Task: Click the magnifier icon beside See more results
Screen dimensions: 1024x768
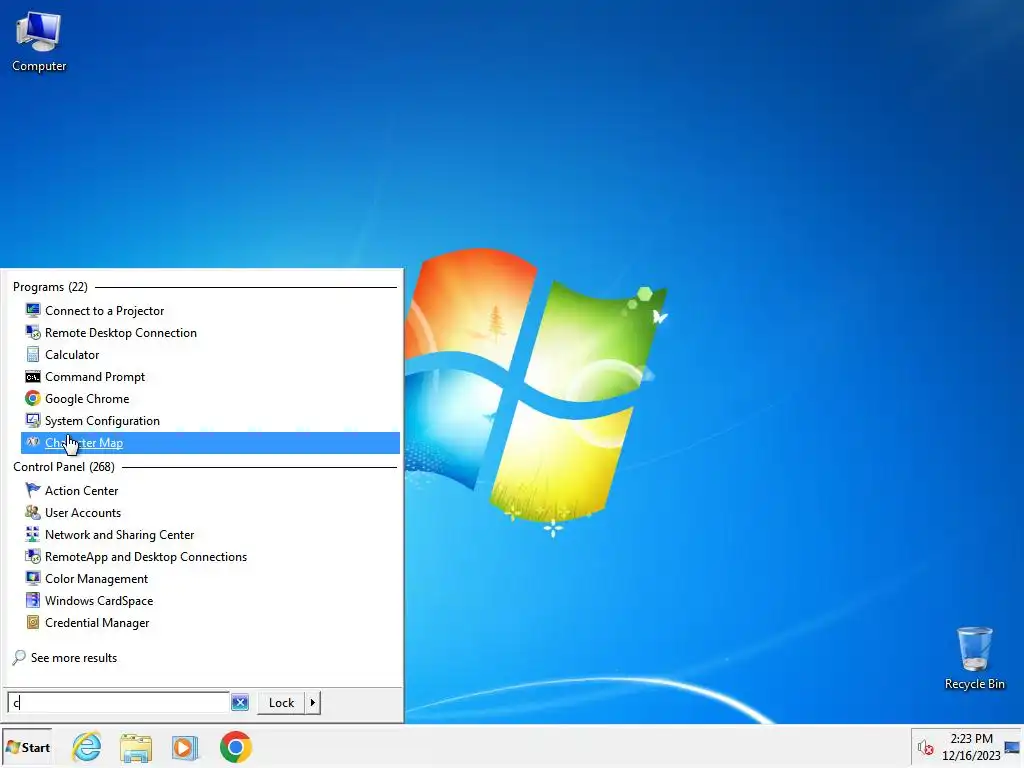Action: coord(19,658)
